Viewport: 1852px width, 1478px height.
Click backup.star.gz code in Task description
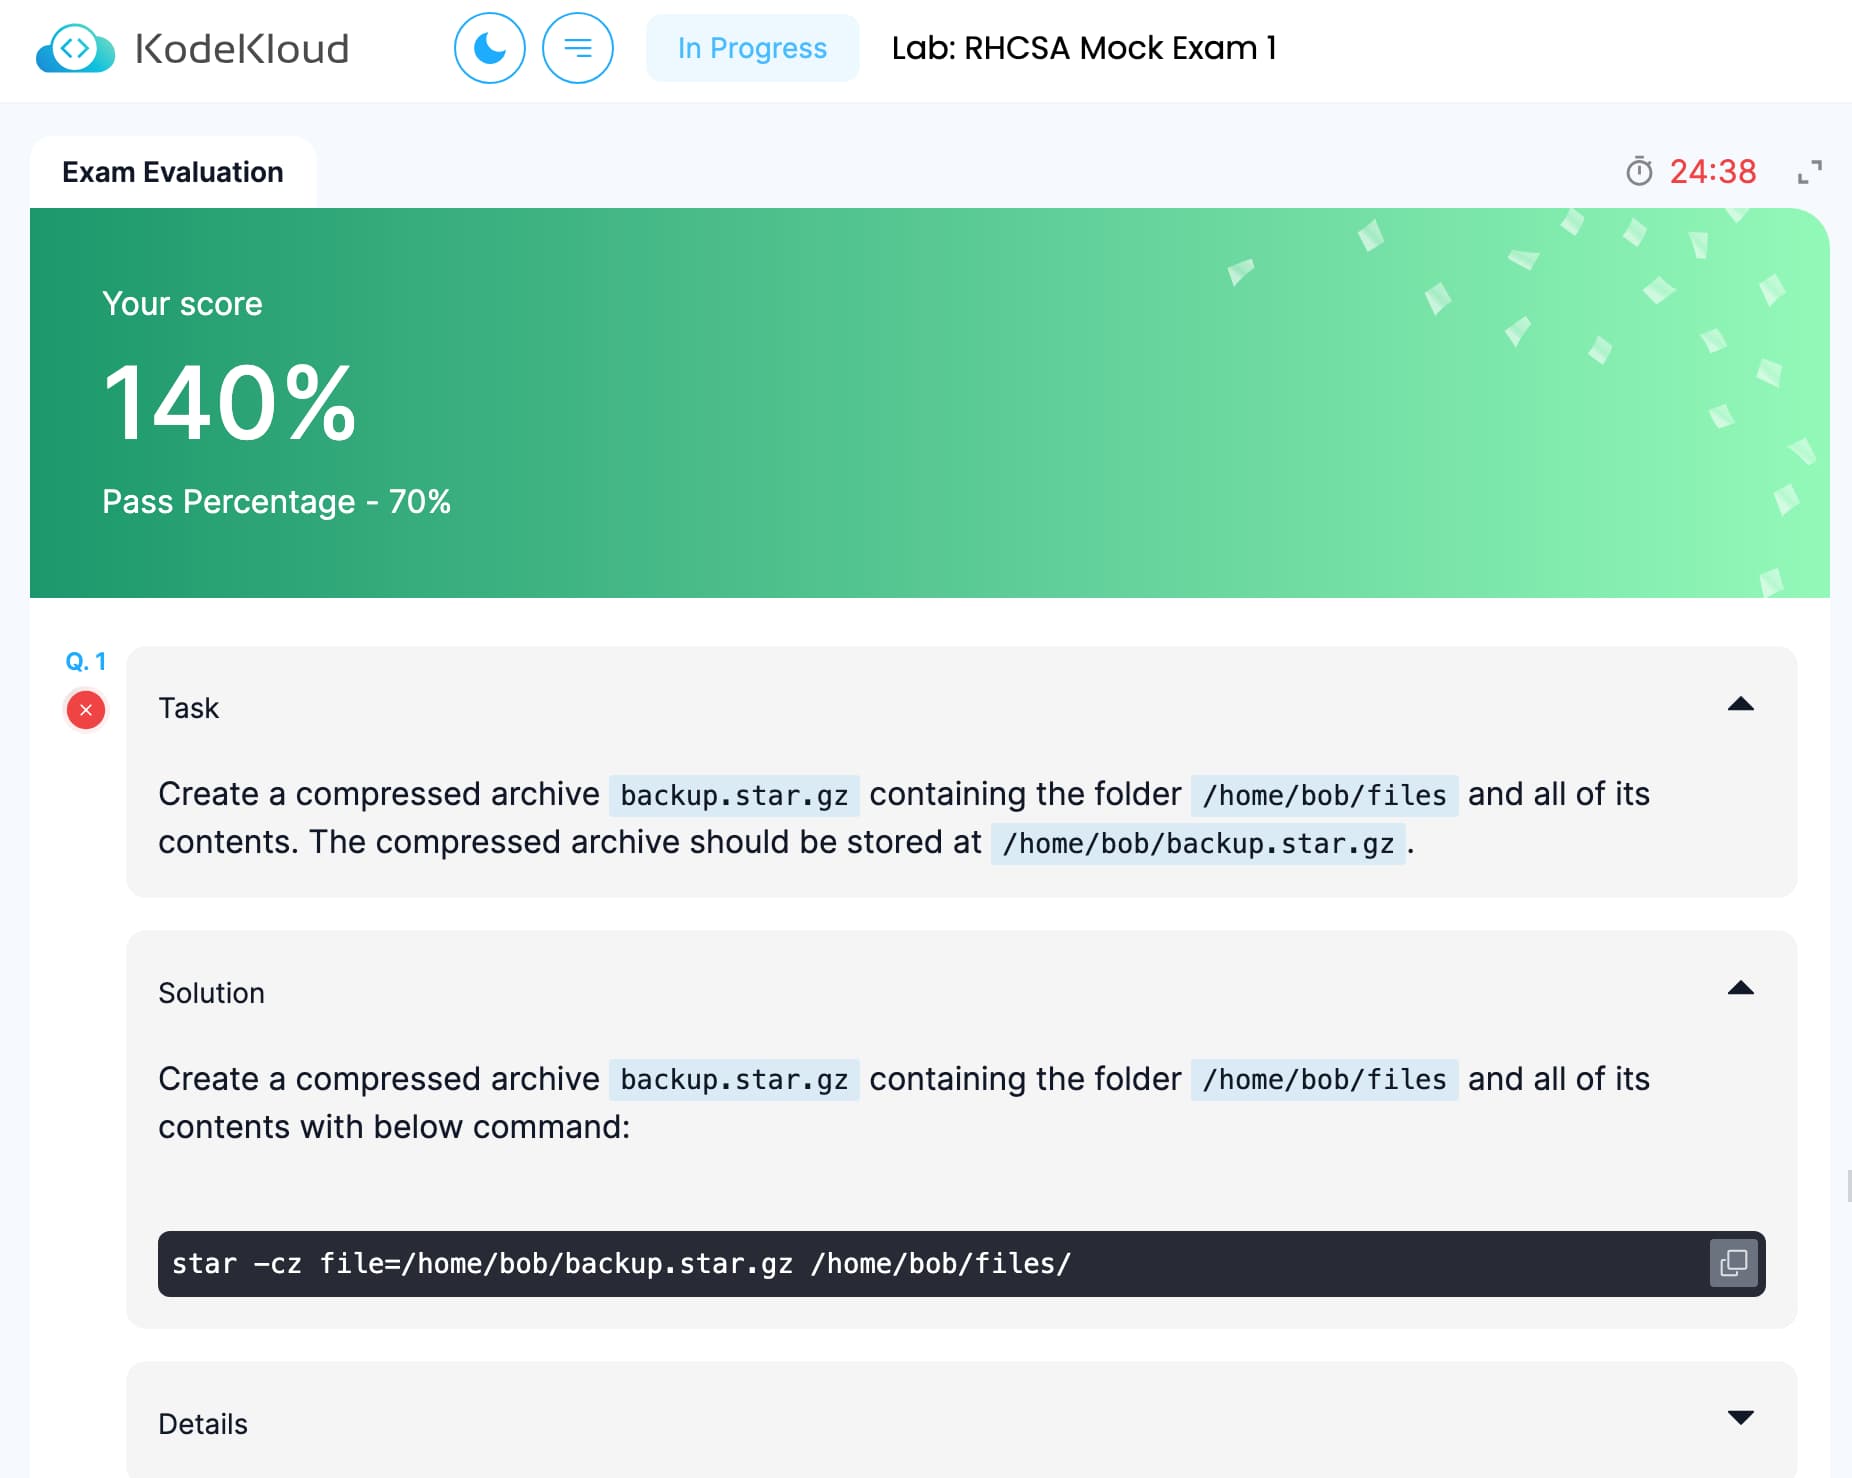pyautogui.click(x=734, y=795)
